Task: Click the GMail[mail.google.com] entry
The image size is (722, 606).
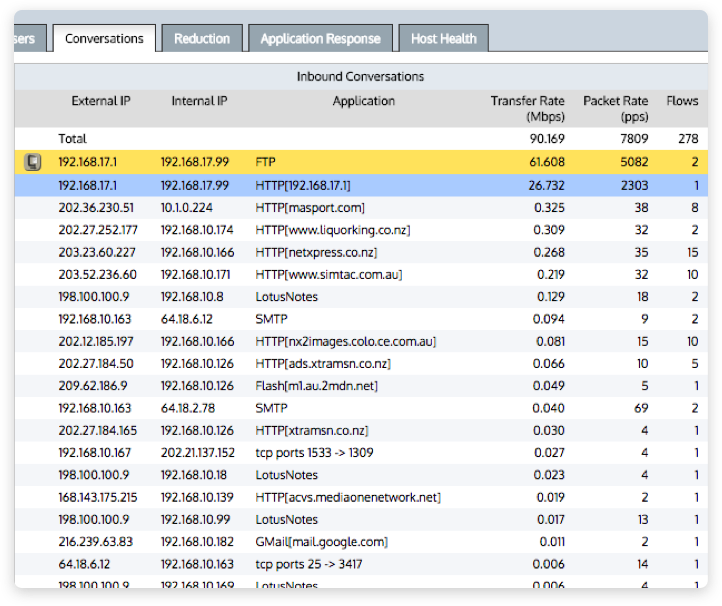Action: coord(321,542)
